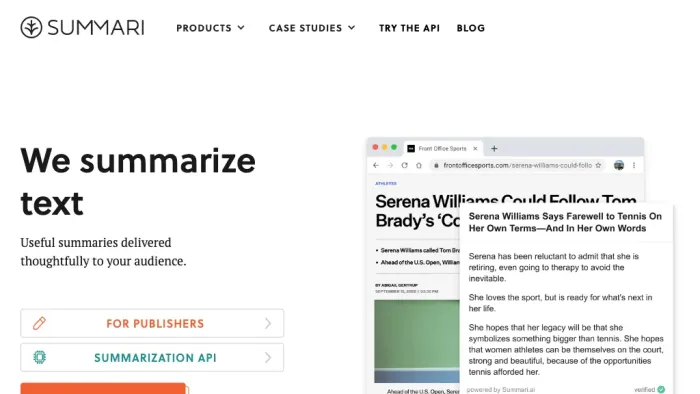The width and height of the screenshot is (700, 394).
Task: Click the browser back arrow in mockup
Action: [x=376, y=165]
